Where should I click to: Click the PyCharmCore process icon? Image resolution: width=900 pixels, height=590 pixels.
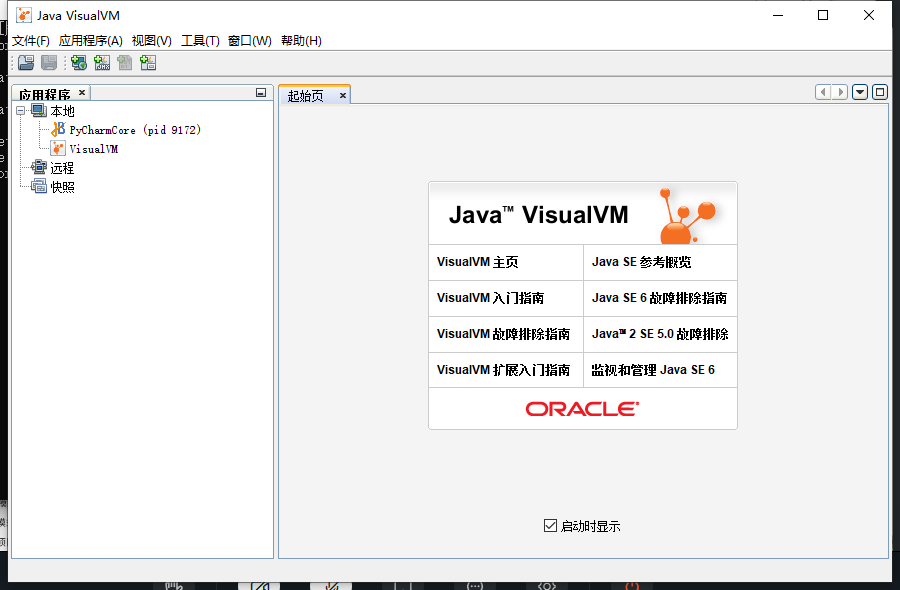[x=58, y=130]
